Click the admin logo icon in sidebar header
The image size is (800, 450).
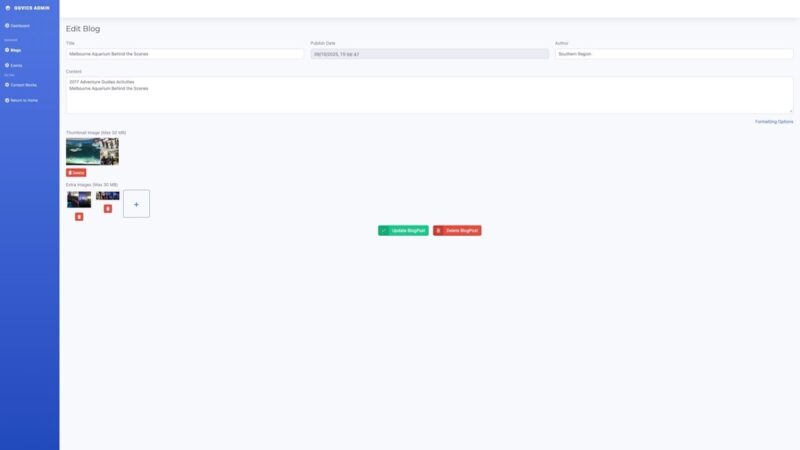(x=8, y=8)
